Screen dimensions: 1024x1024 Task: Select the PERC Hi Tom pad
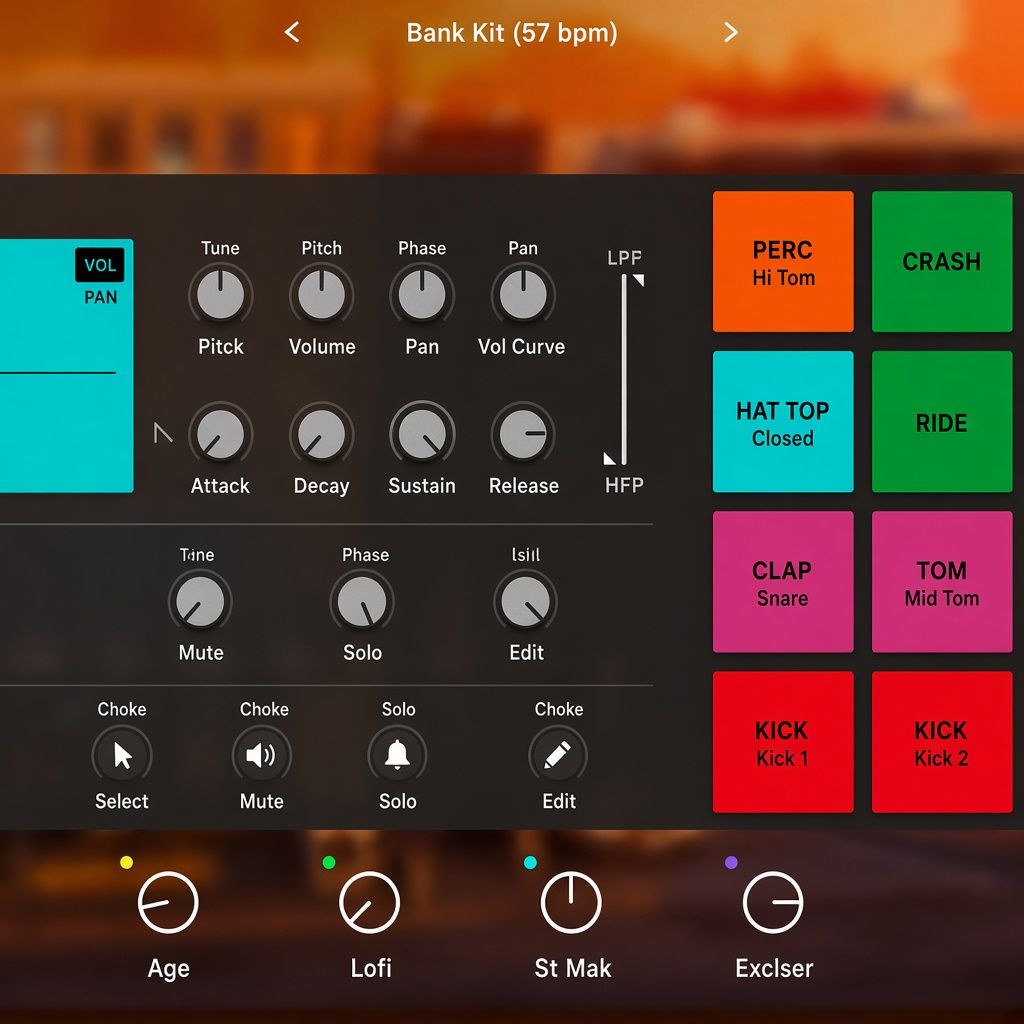coord(783,261)
